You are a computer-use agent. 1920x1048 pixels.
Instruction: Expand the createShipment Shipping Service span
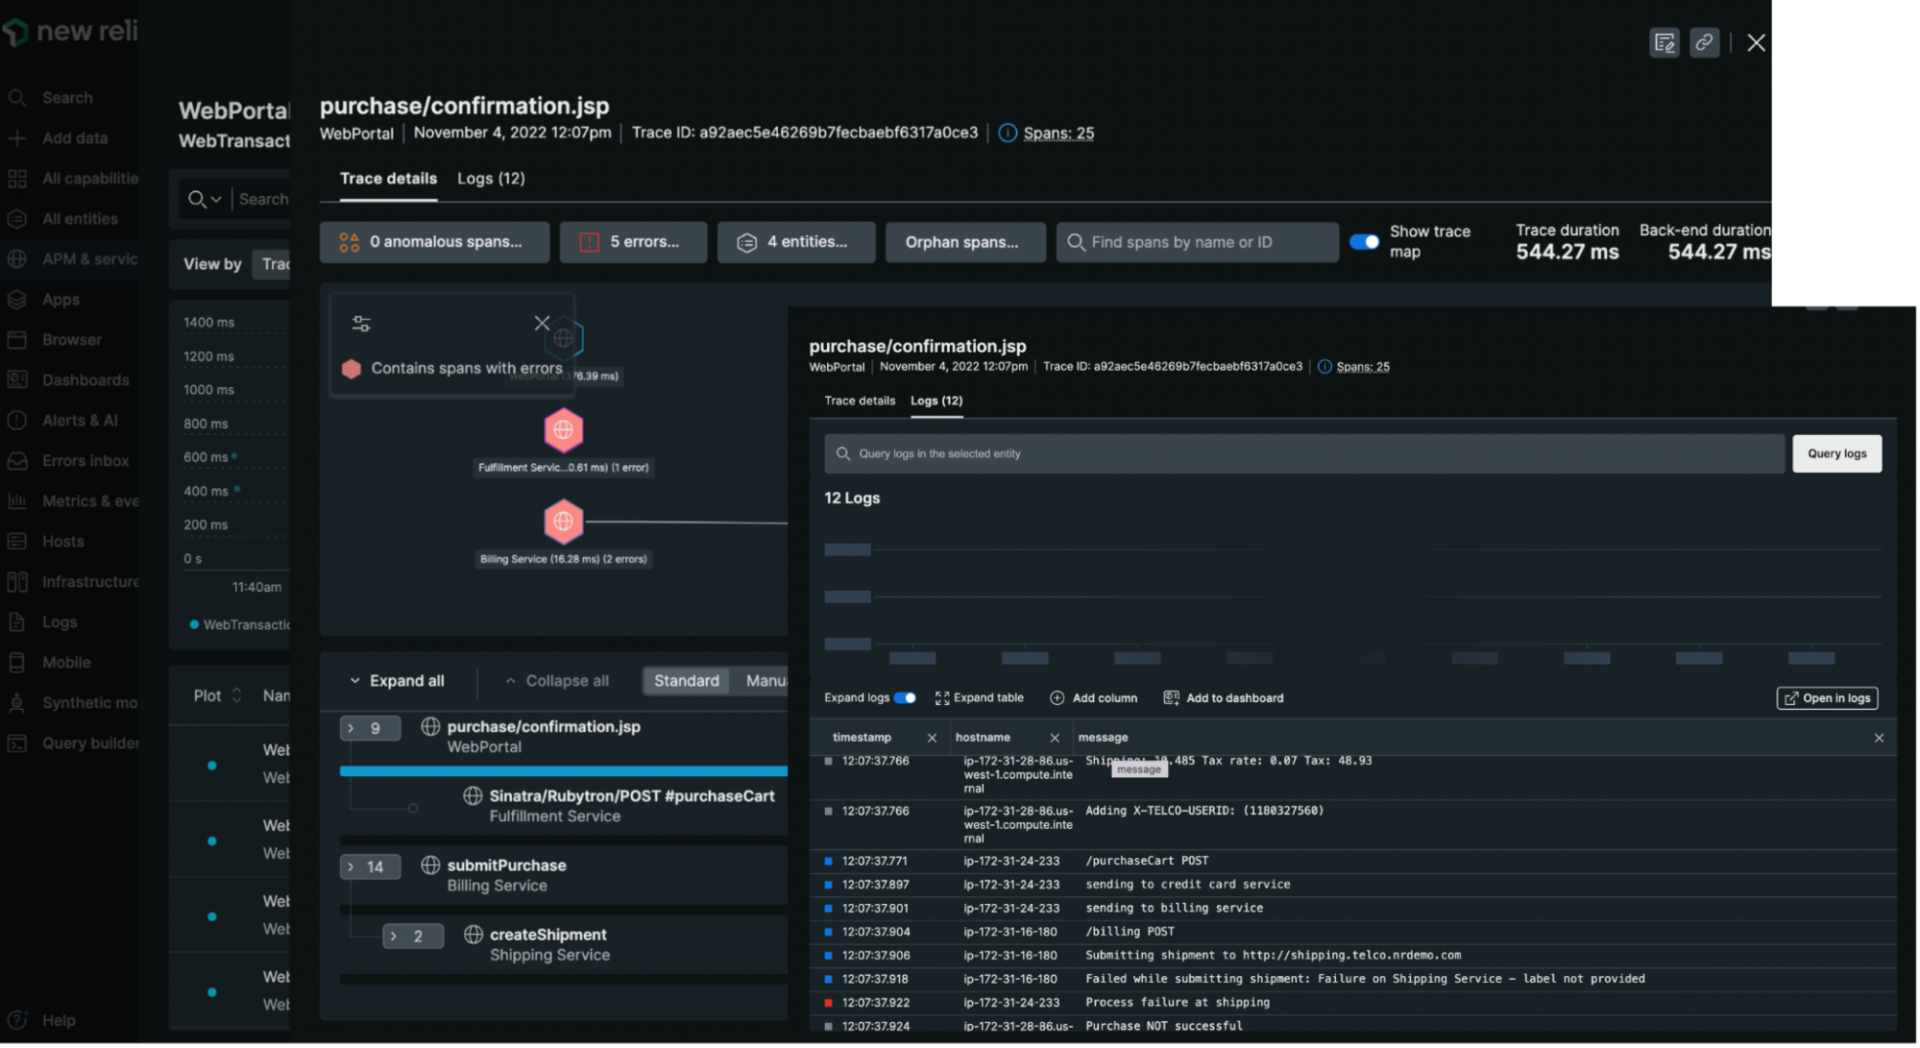click(x=413, y=936)
